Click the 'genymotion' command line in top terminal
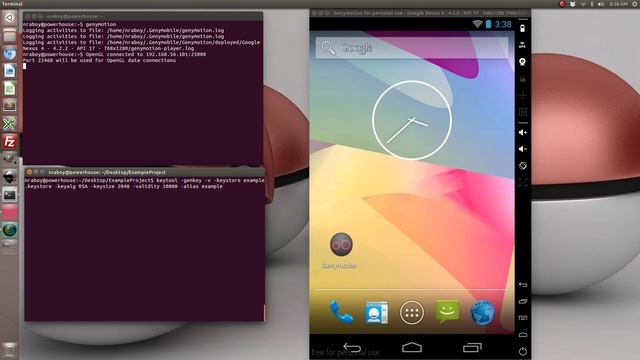The image size is (640, 360). 69,24
